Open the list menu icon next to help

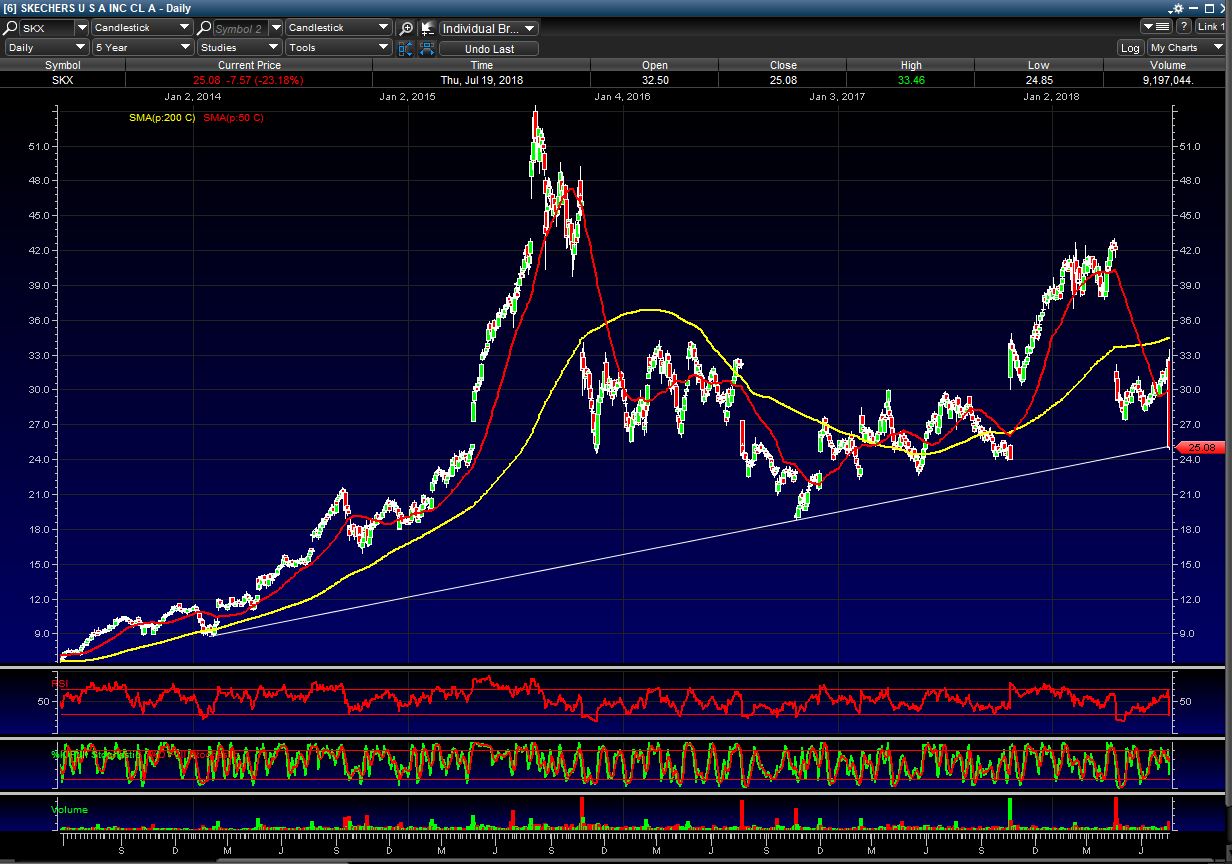tap(1156, 28)
